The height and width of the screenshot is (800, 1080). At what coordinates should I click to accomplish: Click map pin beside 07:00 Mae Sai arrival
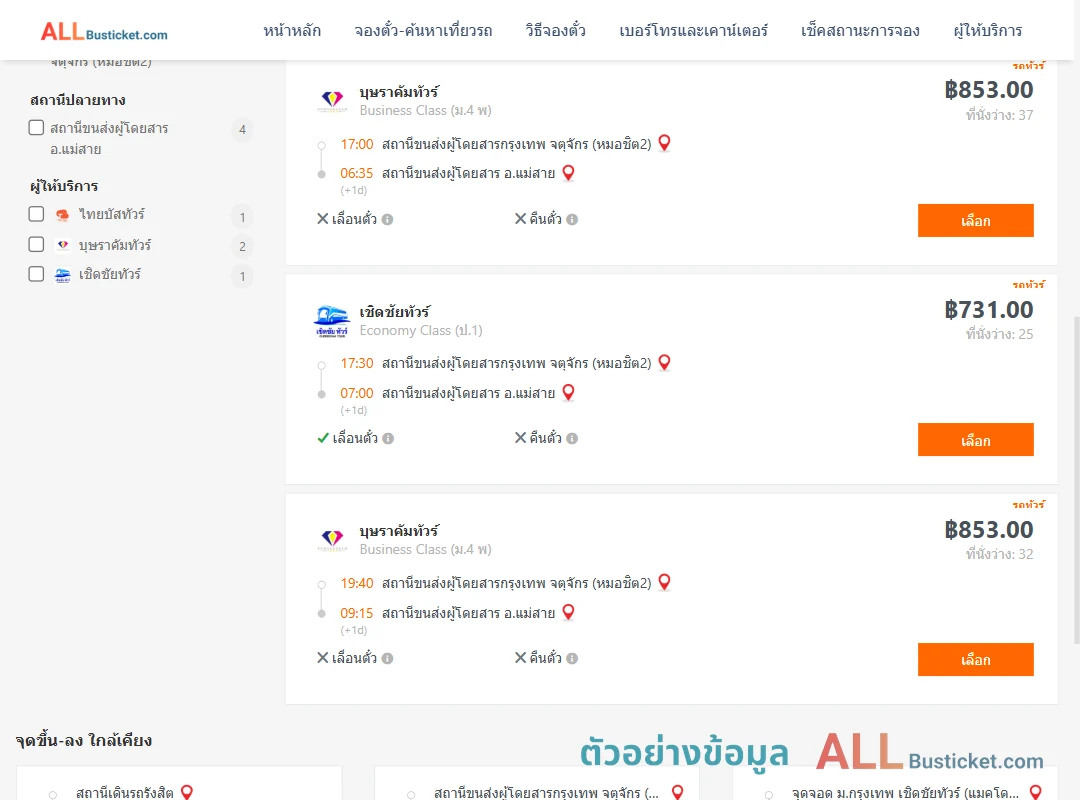tap(568, 393)
